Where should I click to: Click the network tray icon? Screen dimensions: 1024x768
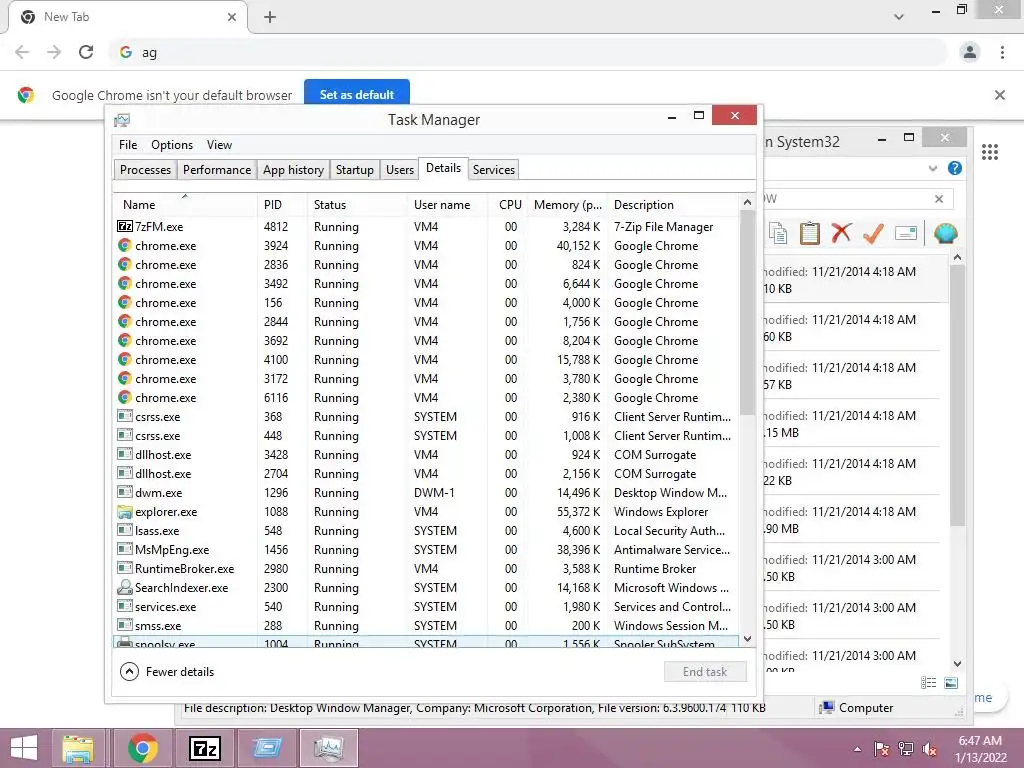(x=906, y=749)
